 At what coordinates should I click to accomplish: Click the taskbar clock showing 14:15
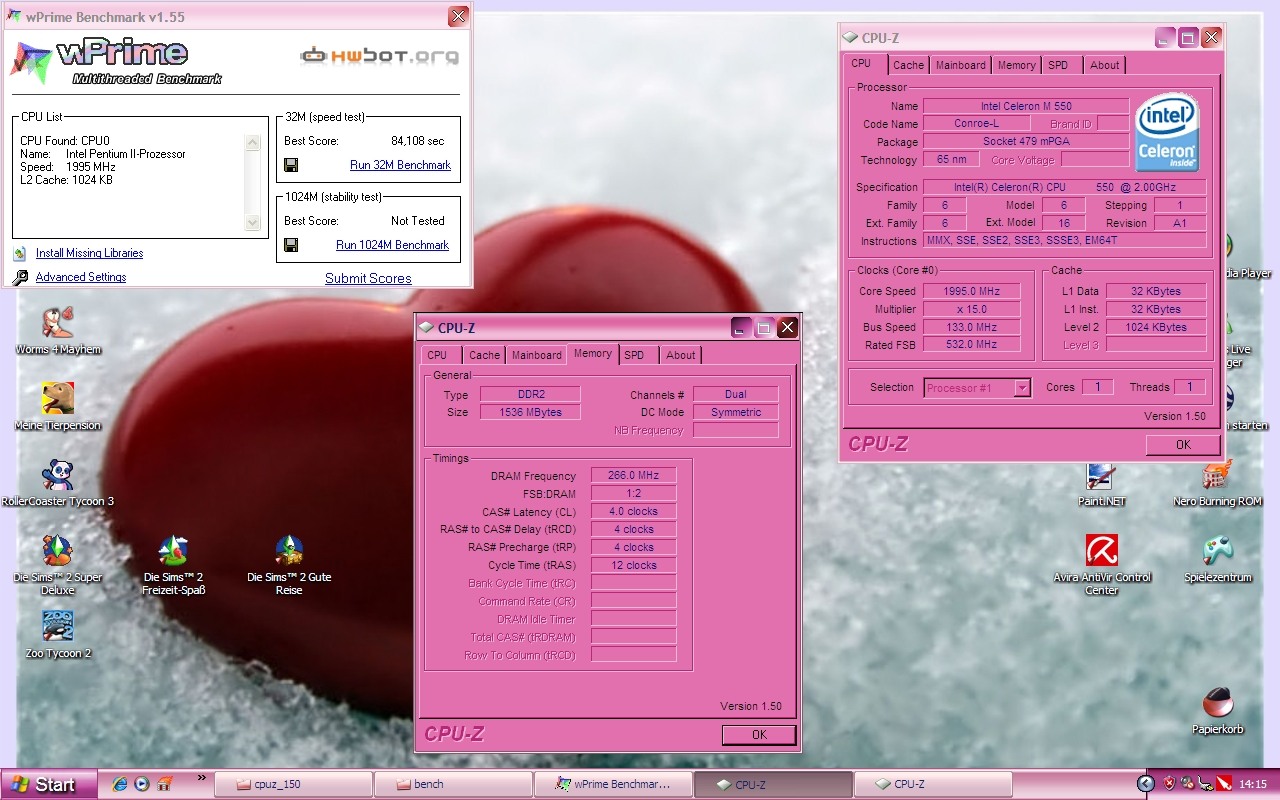click(x=1252, y=784)
